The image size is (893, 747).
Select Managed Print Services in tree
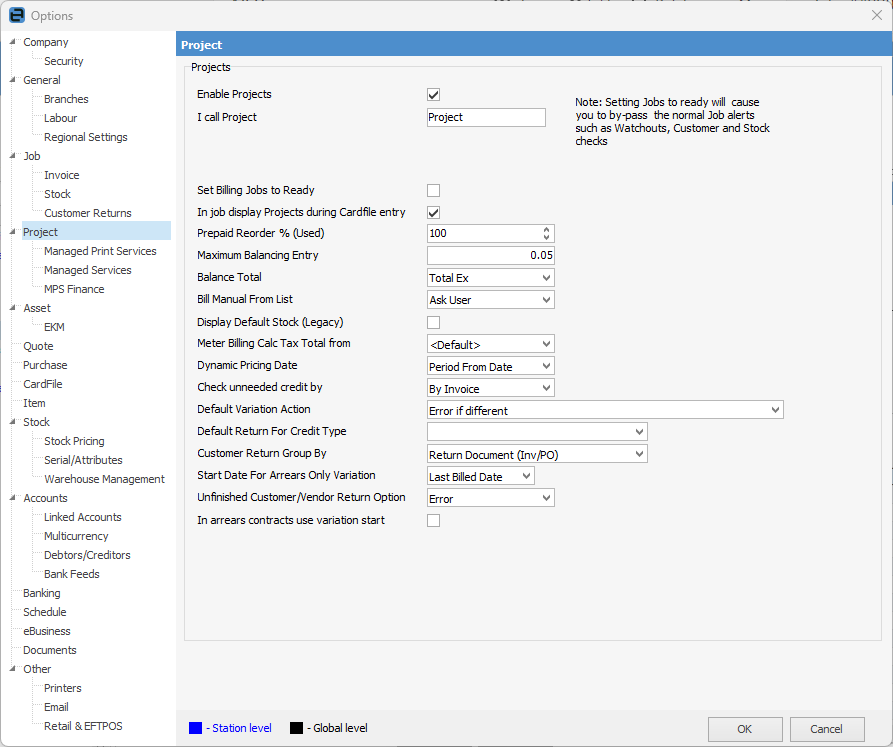[x=100, y=251]
